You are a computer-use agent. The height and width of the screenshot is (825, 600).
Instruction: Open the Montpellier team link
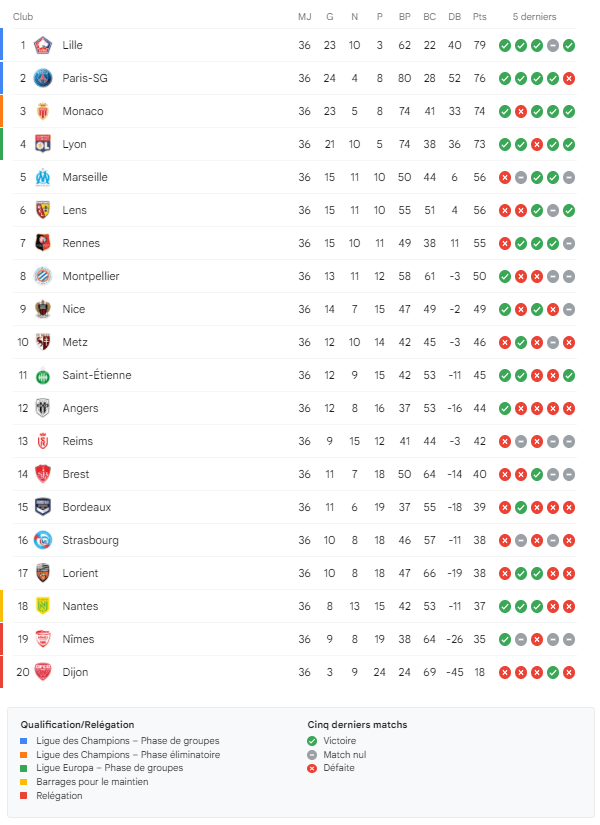(90, 276)
